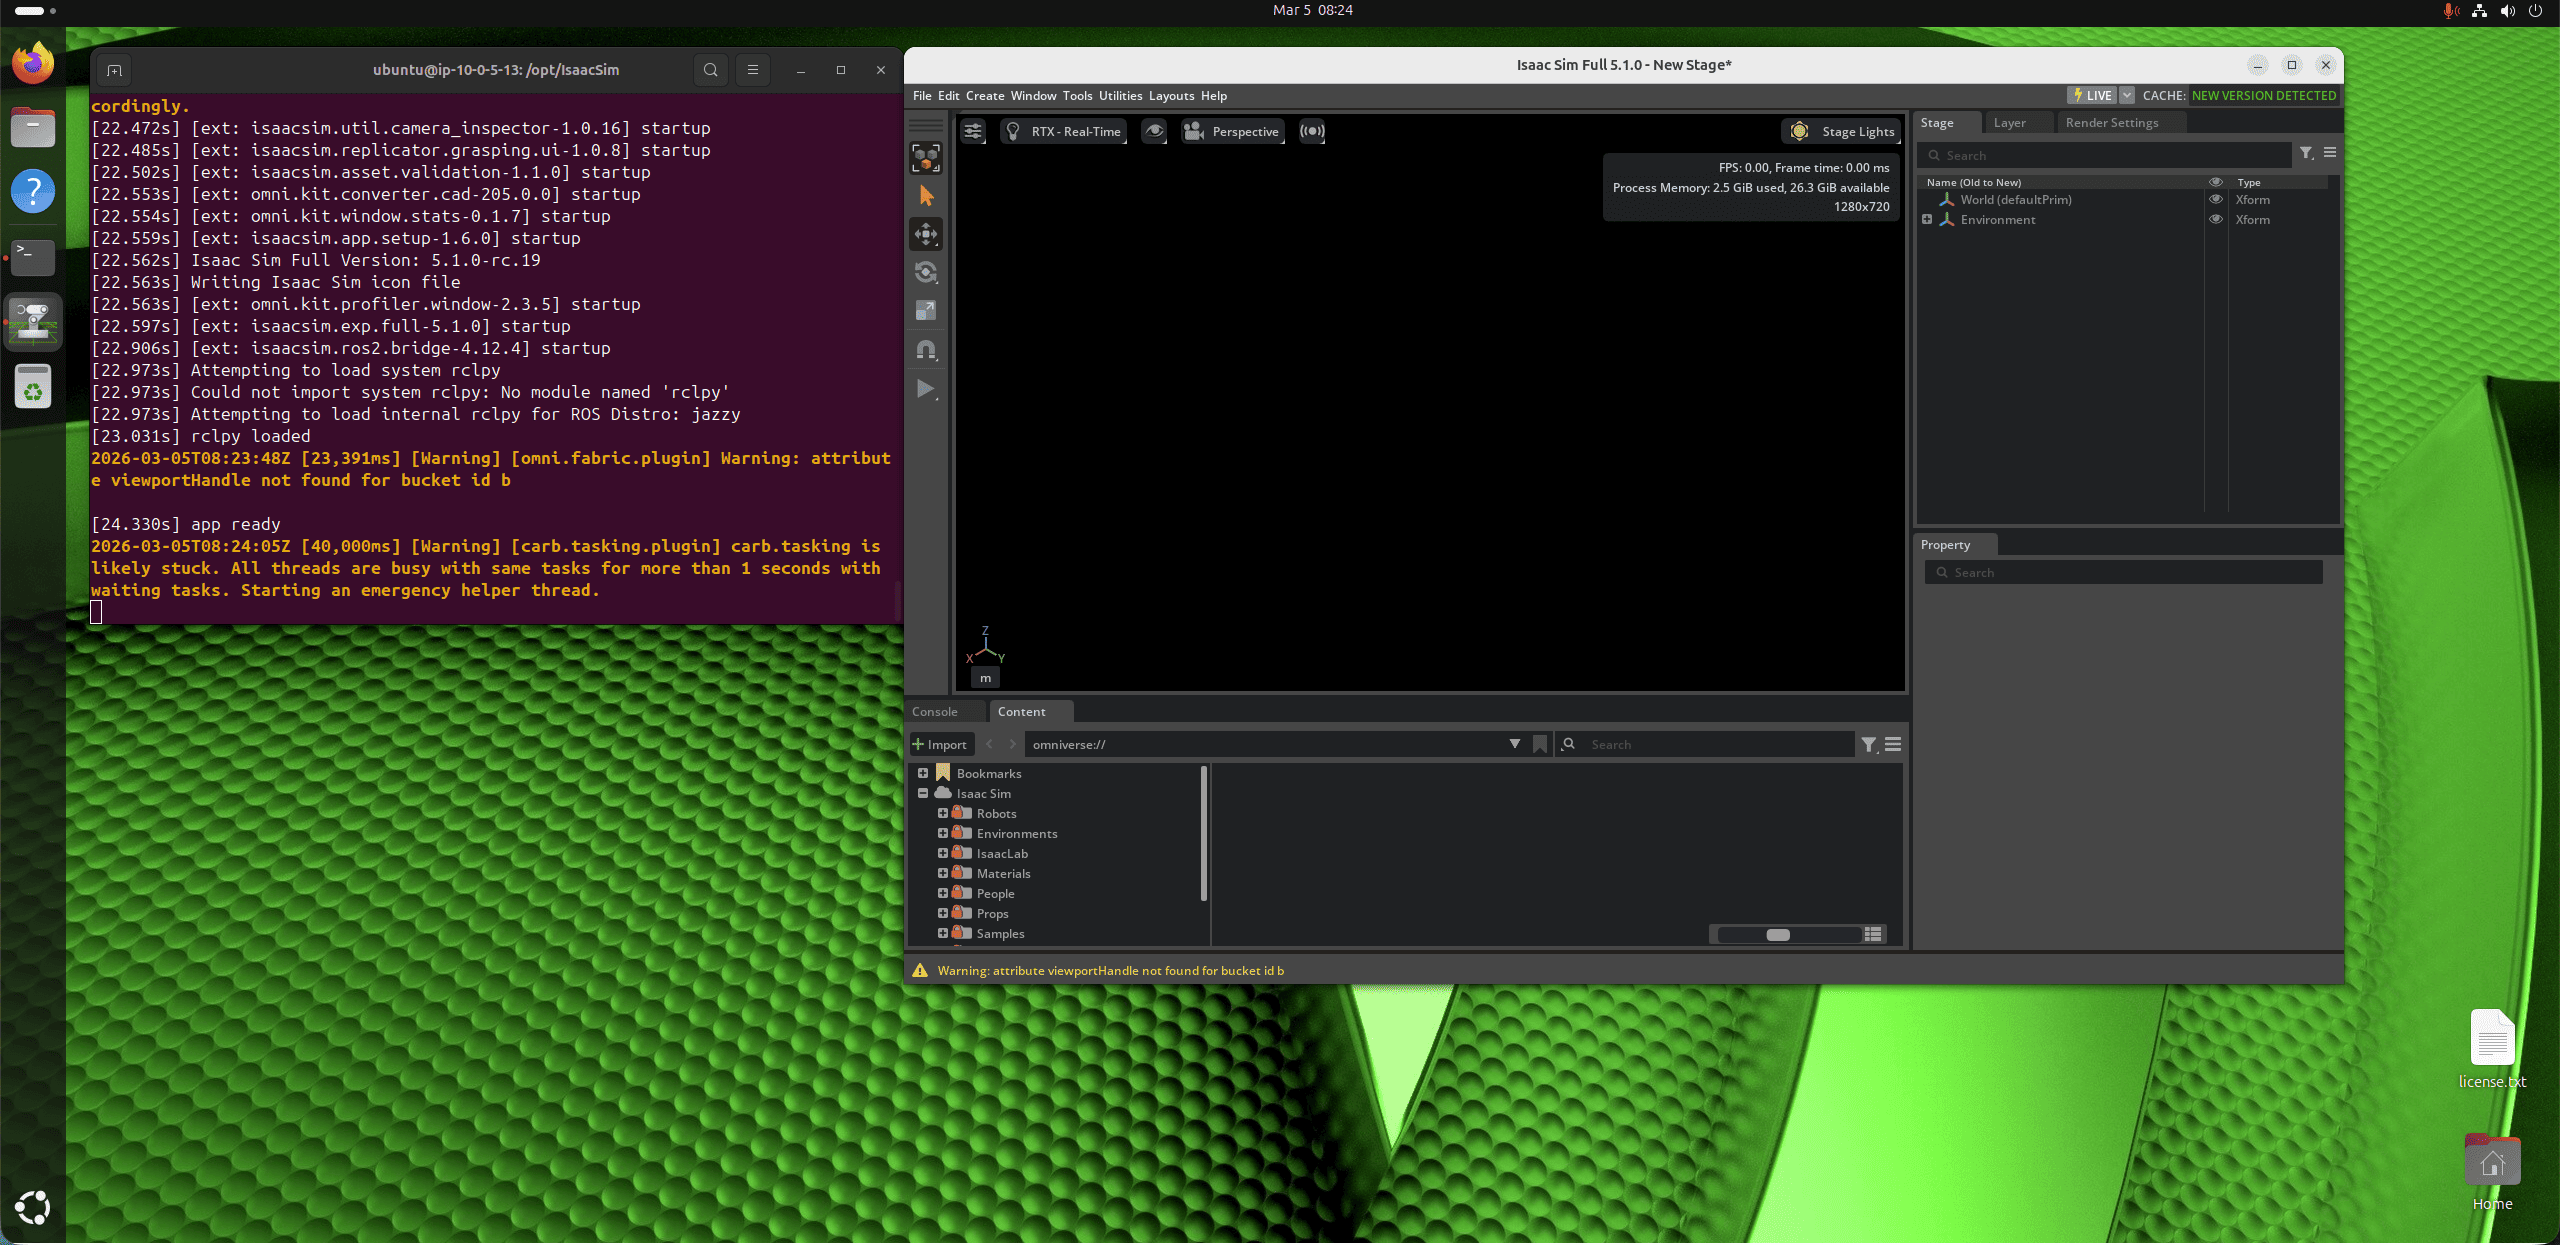This screenshot has height=1245, width=2560.
Task: Expand the Robots folder in Content
Action: click(x=942, y=813)
